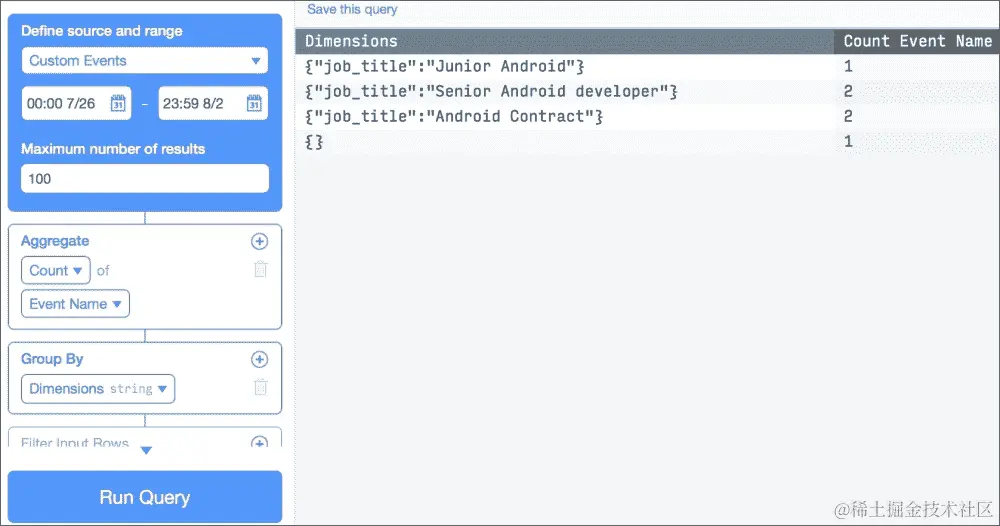Select the Senior Android developer result row
This screenshot has width=1000, height=526.
[647, 91]
